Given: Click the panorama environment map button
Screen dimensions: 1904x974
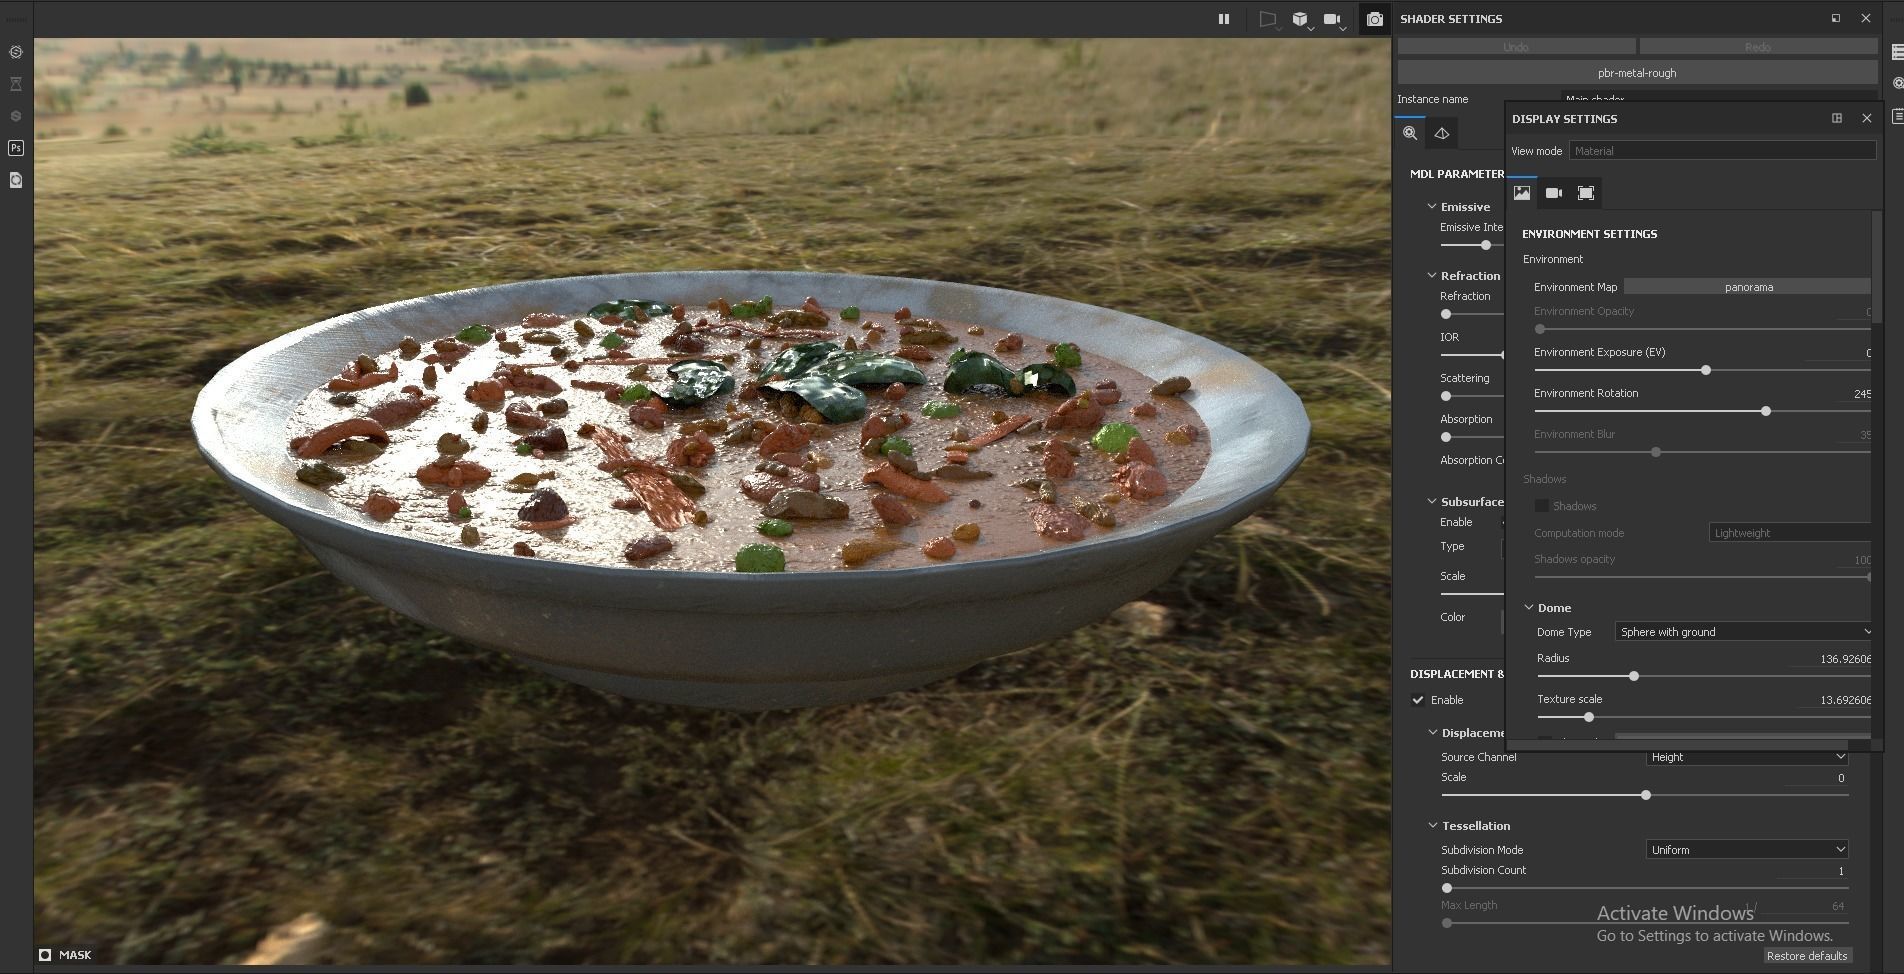Looking at the screenshot, I should click(x=1748, y=287).
